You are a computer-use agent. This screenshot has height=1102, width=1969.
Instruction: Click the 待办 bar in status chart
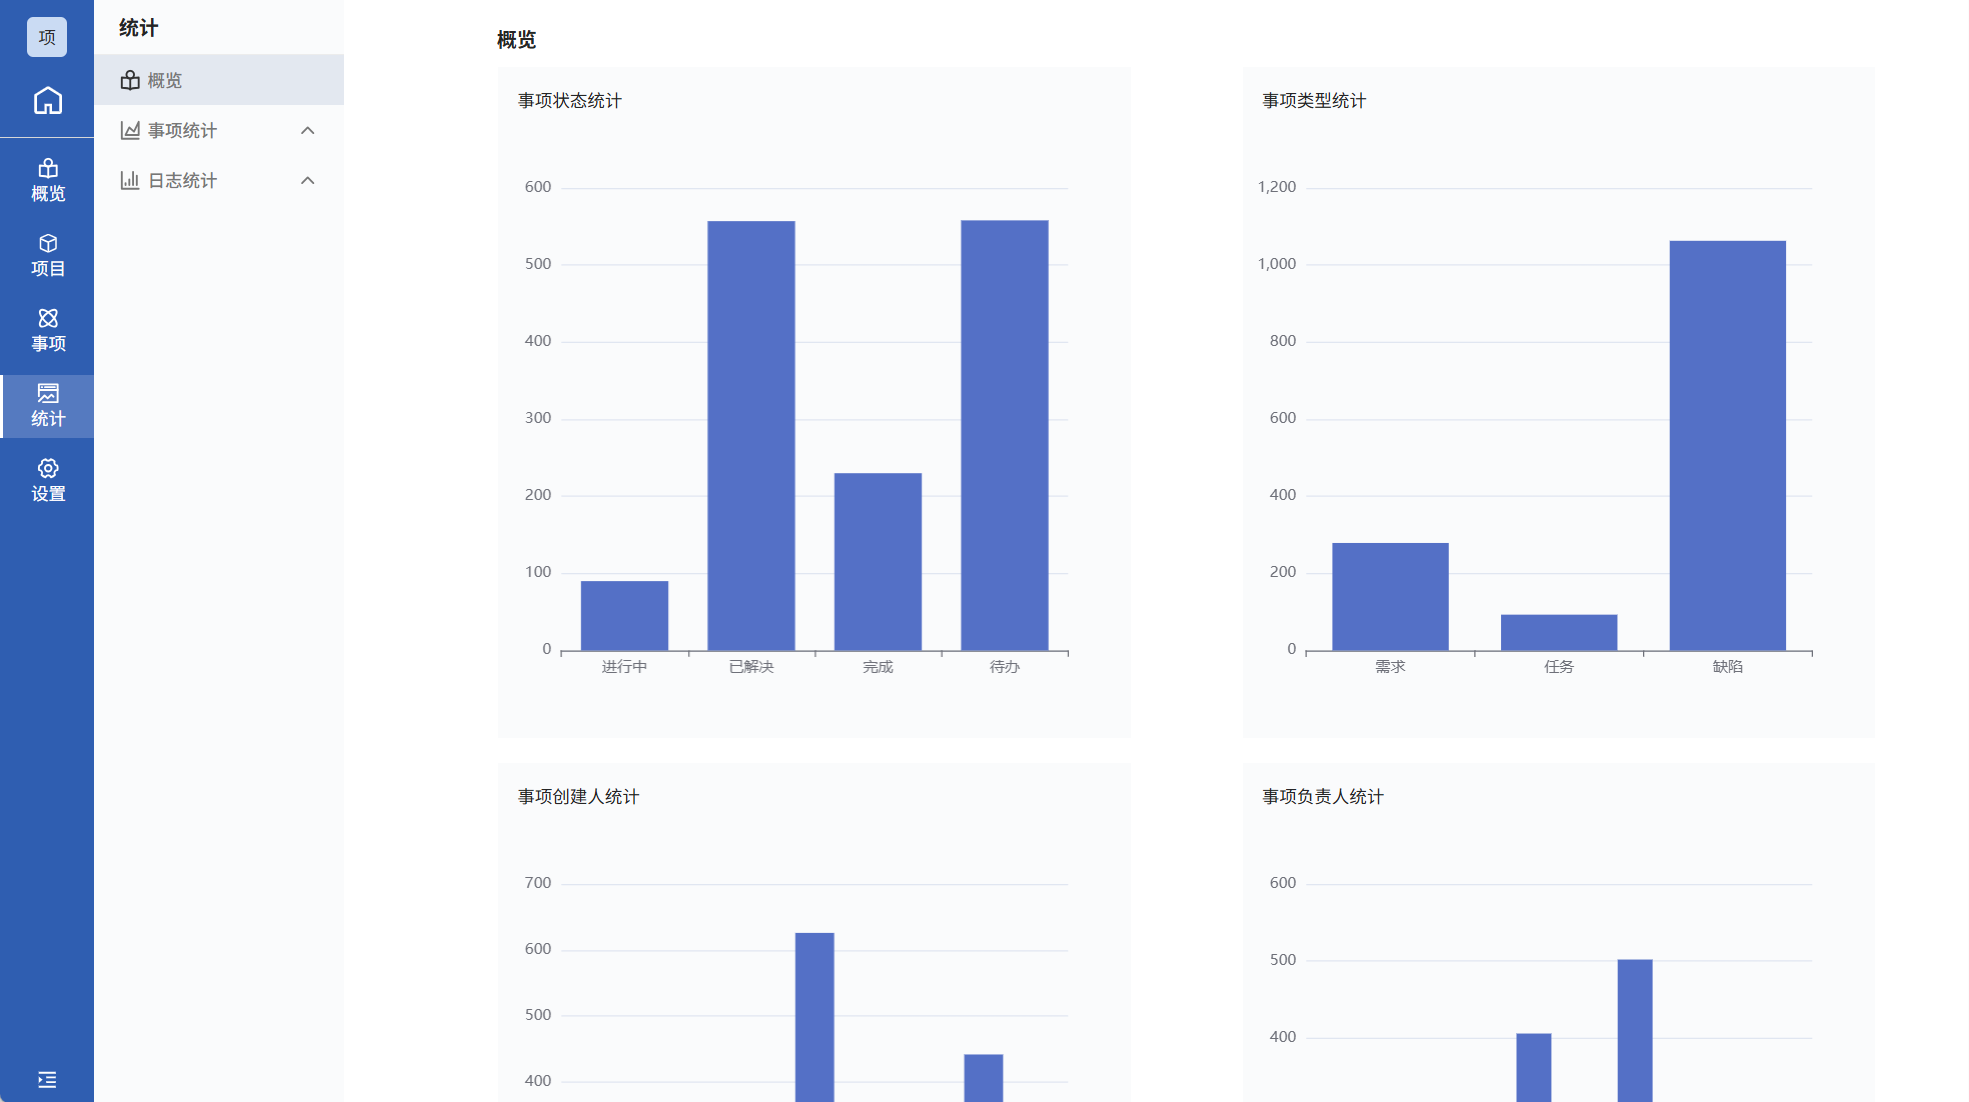[1004, 435]
